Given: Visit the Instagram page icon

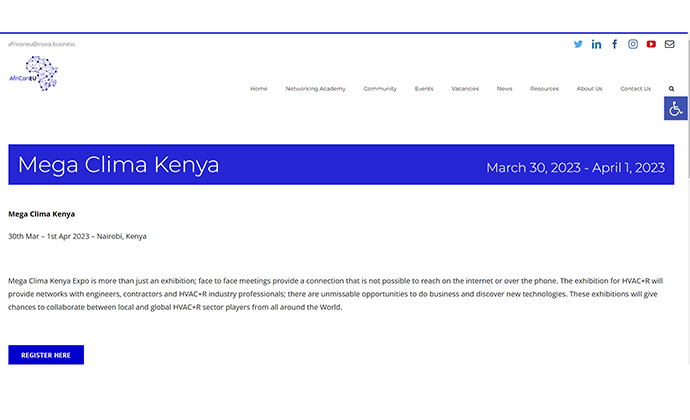Looking at the screenshot, I should point(633,44).
